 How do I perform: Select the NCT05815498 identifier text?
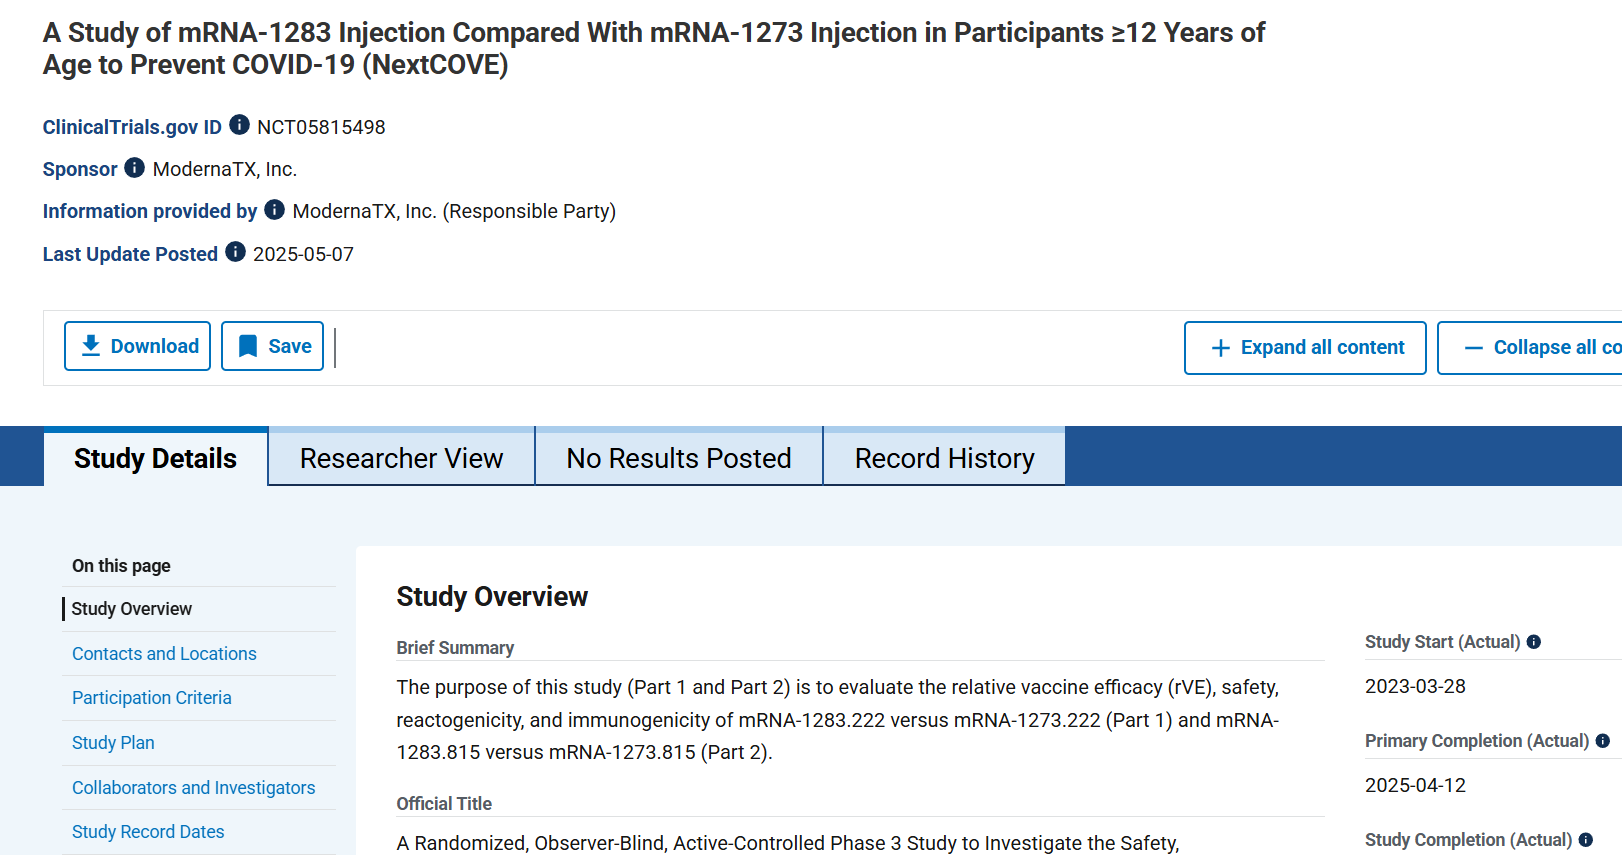pos(321,127)
